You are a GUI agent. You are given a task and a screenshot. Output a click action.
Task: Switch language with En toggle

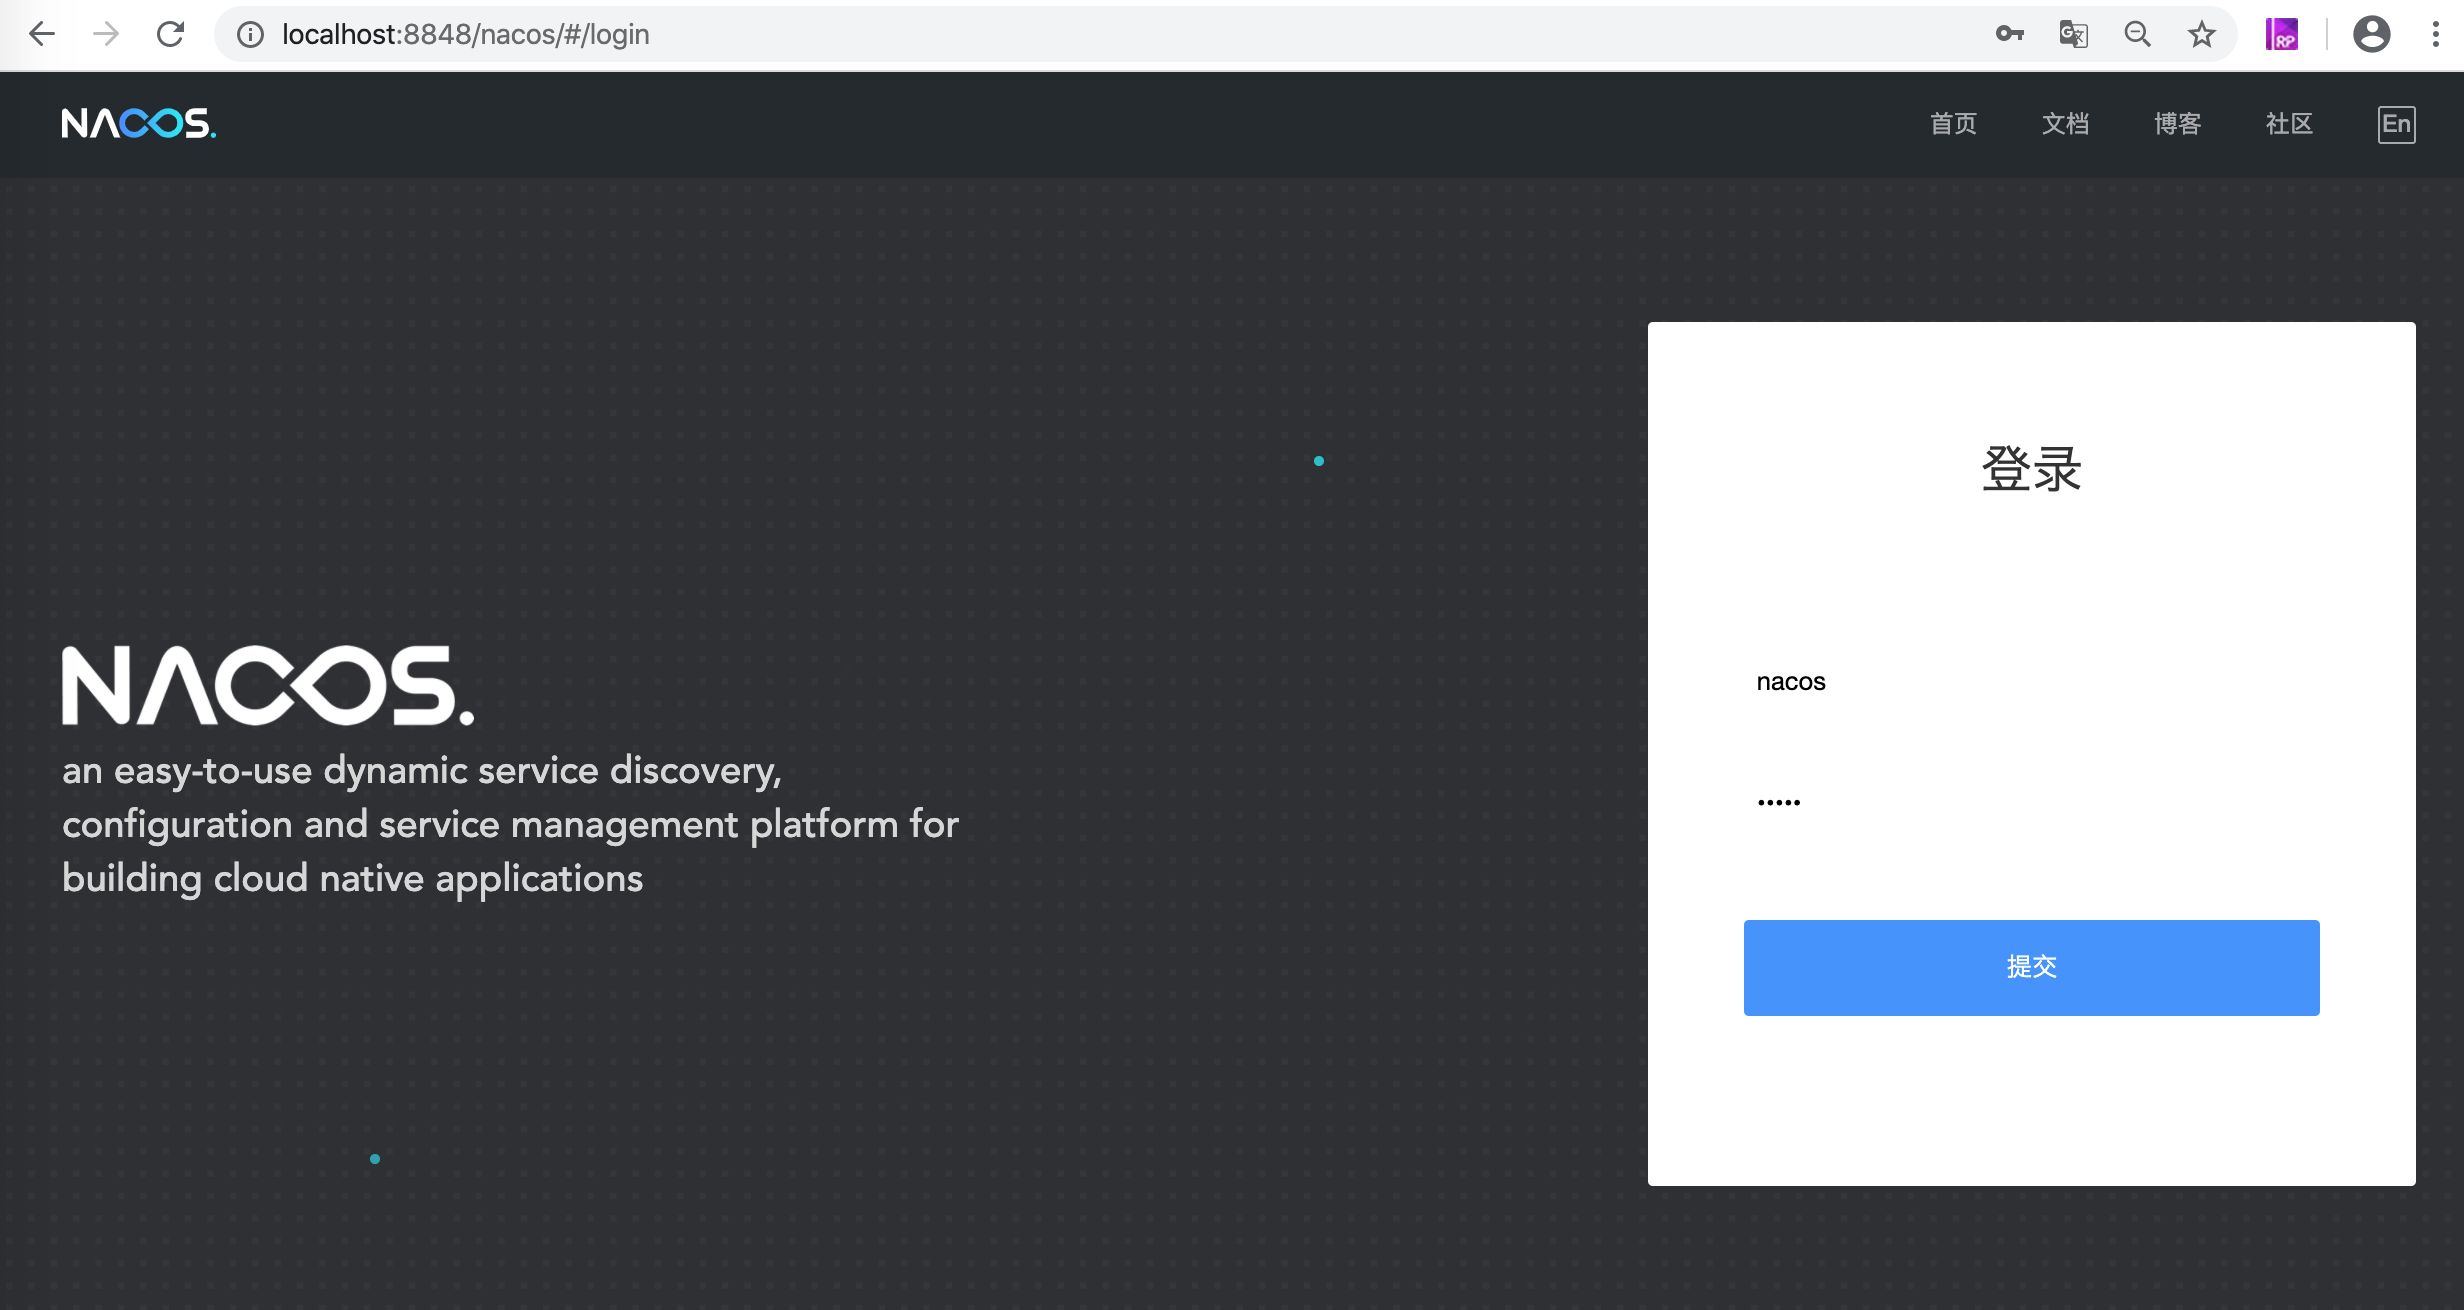(x=2396, y=124)
